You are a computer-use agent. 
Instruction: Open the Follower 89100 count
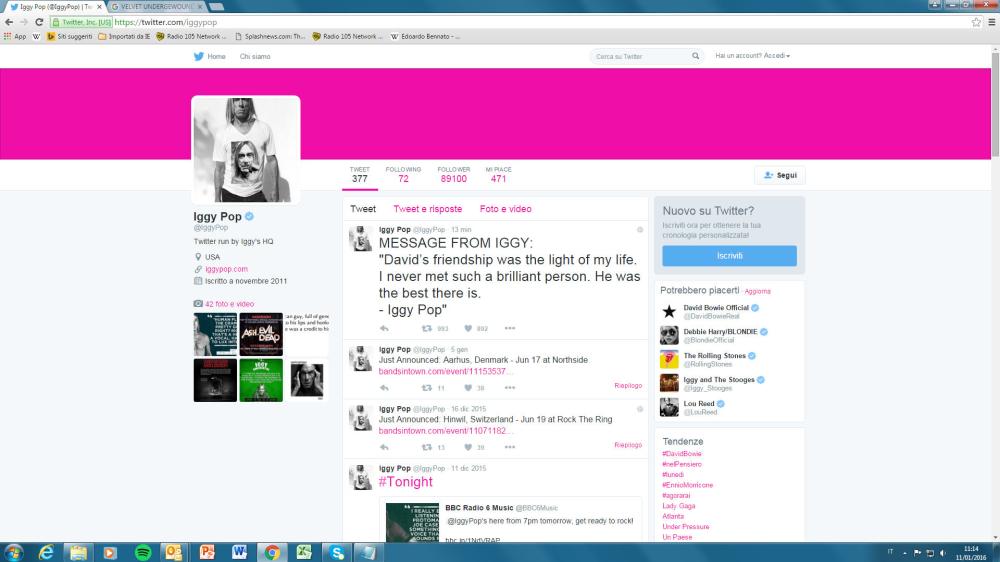tap(453, 175)
